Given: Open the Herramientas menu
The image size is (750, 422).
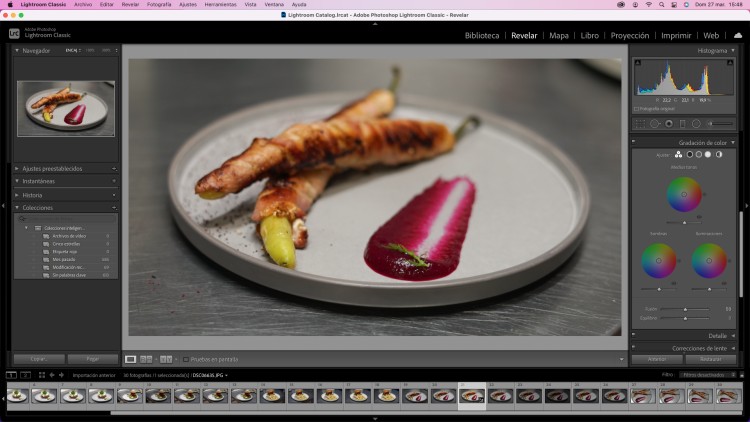Looking at the screenshot, I should (221, 4).
